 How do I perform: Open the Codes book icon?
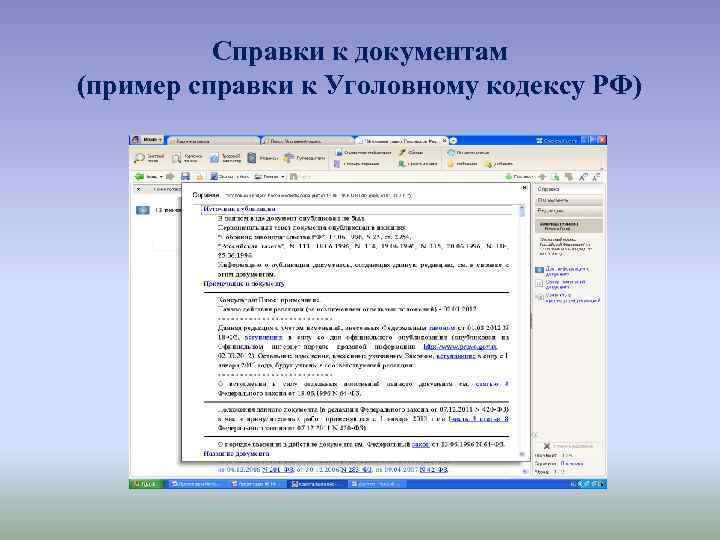coord(252,158)
